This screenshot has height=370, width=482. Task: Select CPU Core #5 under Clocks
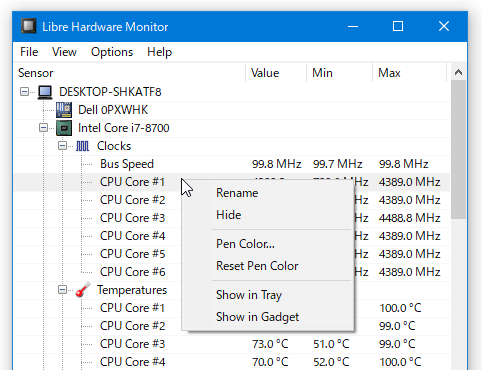132,254
